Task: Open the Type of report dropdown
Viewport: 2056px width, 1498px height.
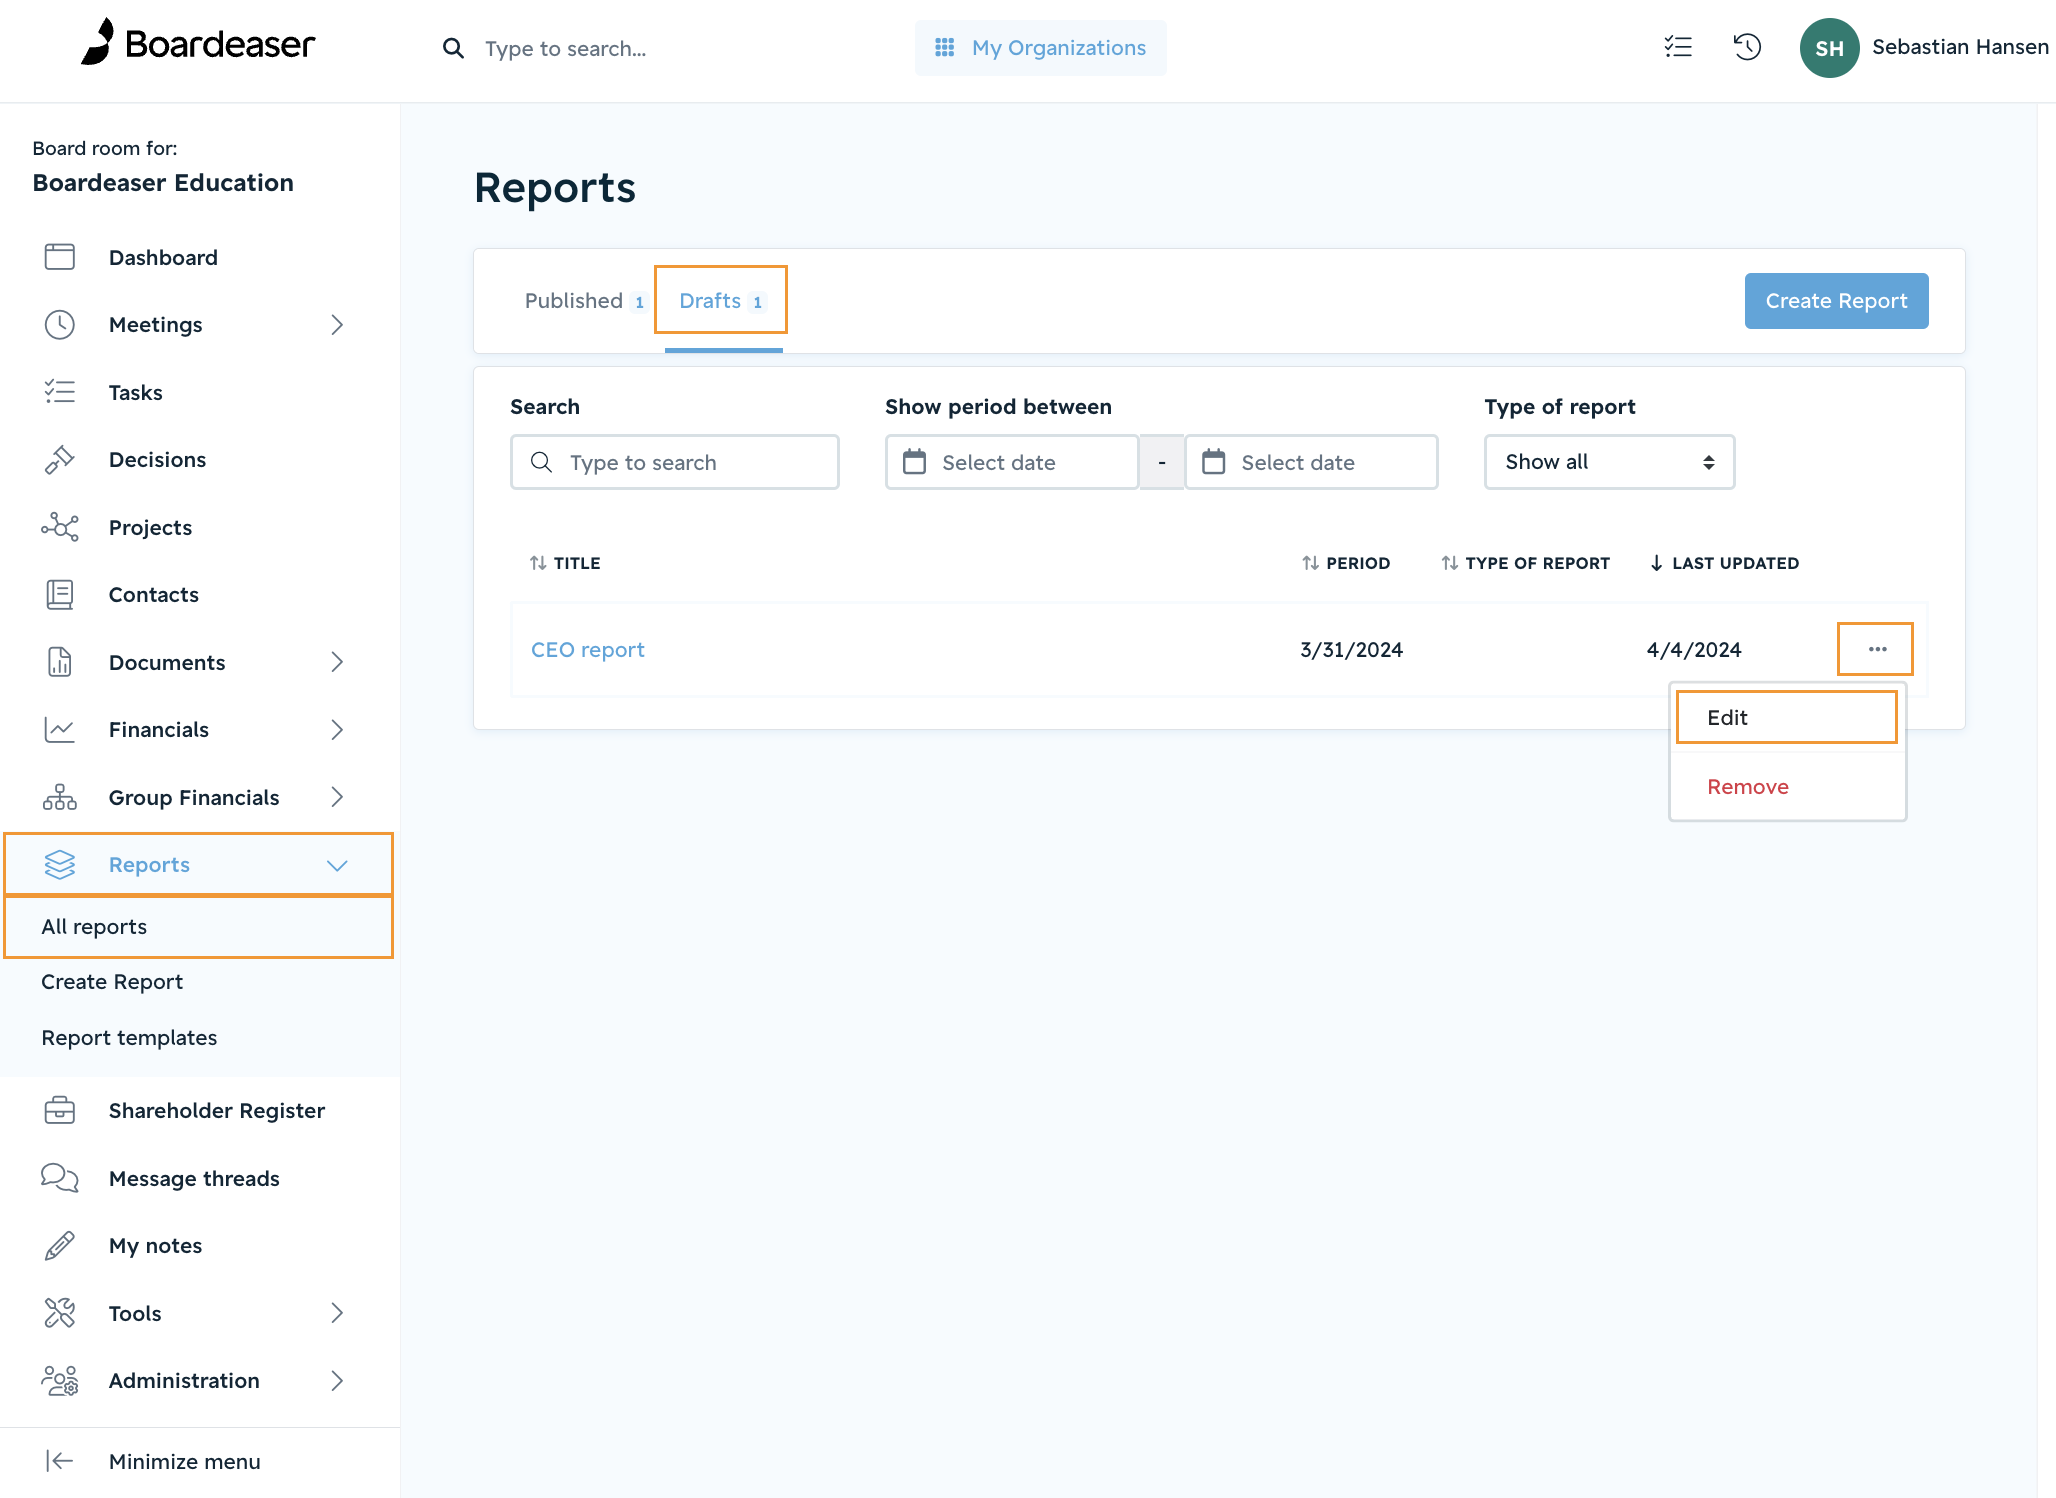Action: coord(1609,462)
